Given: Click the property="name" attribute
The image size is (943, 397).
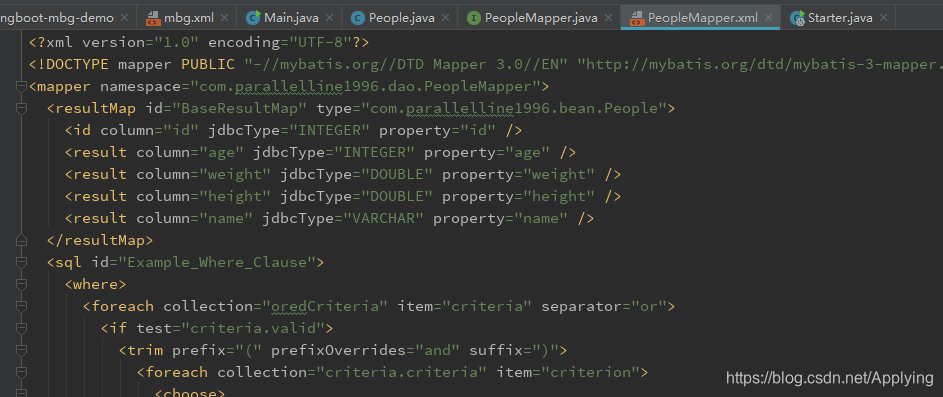Looking at the screenshot, I should 500,218.
